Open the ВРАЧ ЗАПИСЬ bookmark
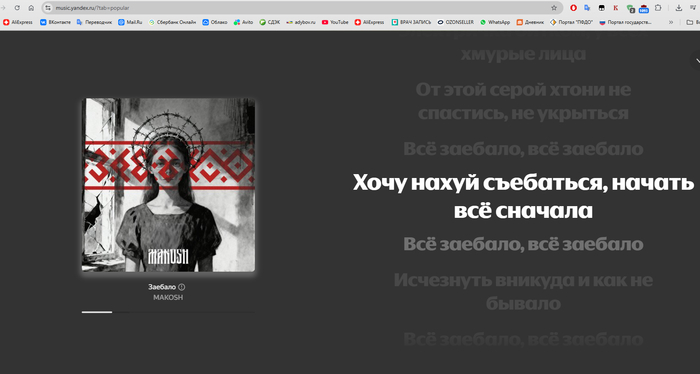The height and width of the screenshot is (374, 700). coord(411,22)
